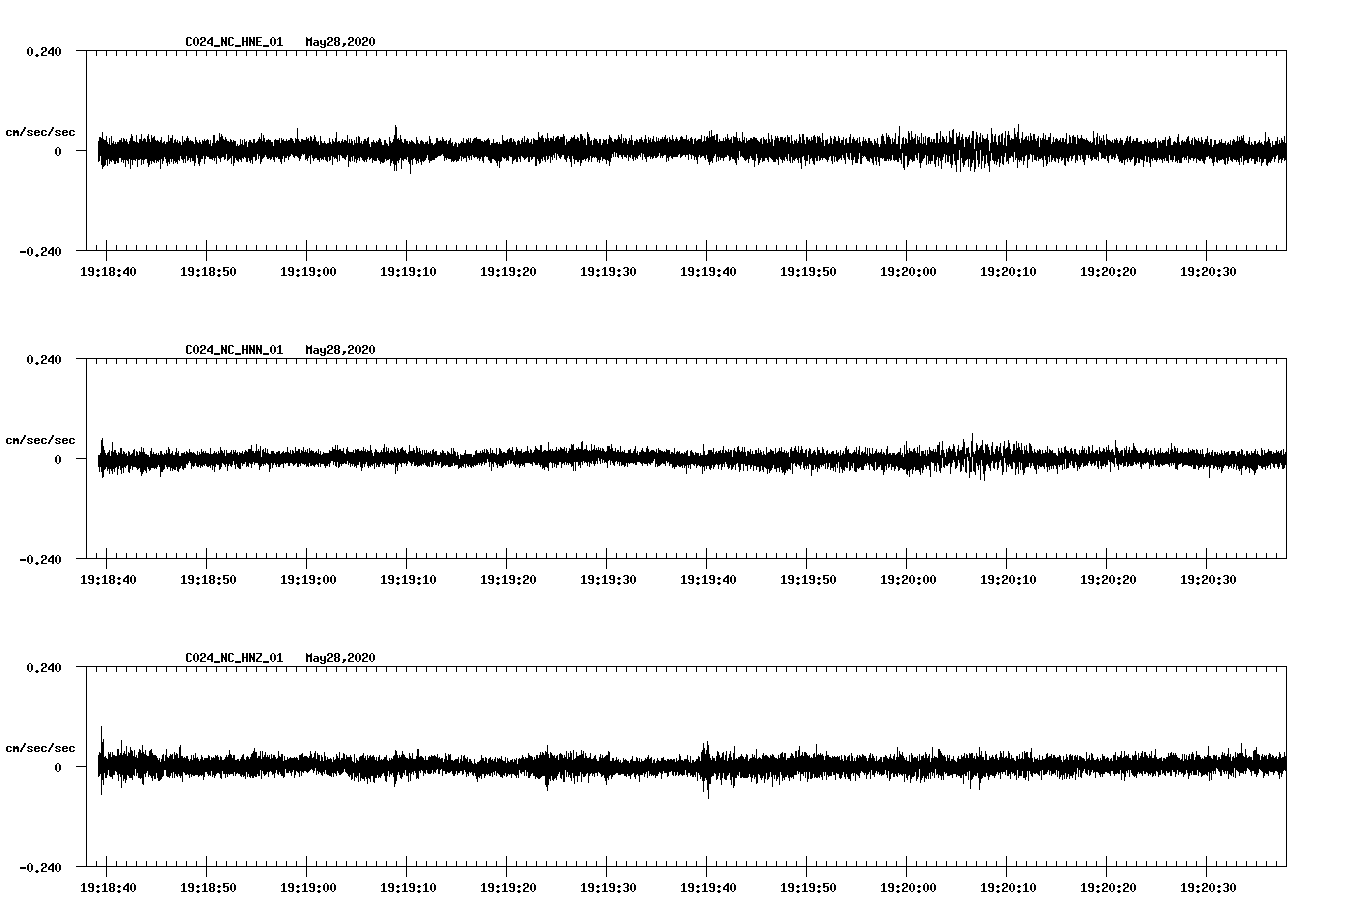Click the 19:20:10 time label under HNE plot

click(x=1008, y=271)
